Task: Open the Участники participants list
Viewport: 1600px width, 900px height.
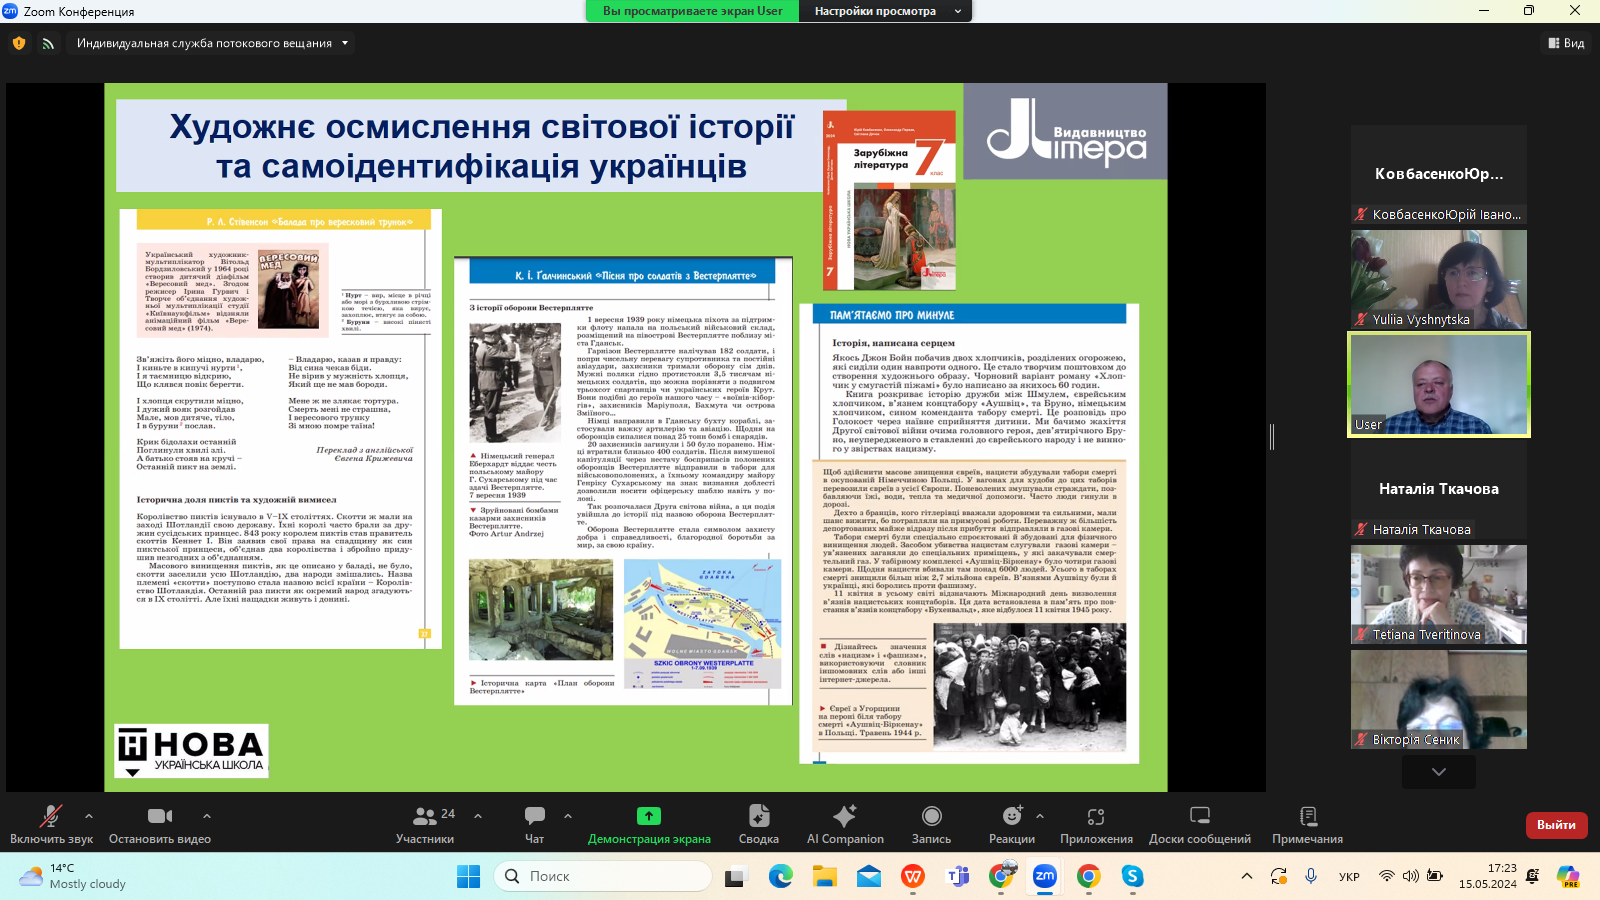Action: (425, 817)
